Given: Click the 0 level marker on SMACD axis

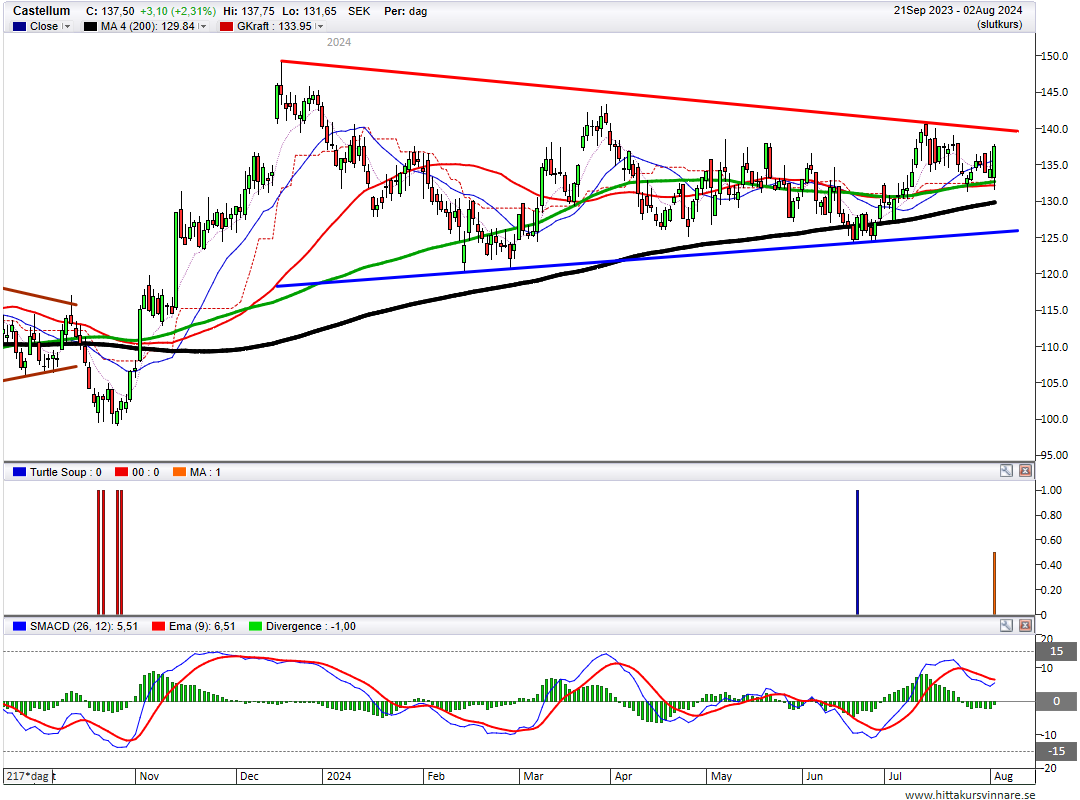Looking at the screenshot, I should (x=1057, y=701).
